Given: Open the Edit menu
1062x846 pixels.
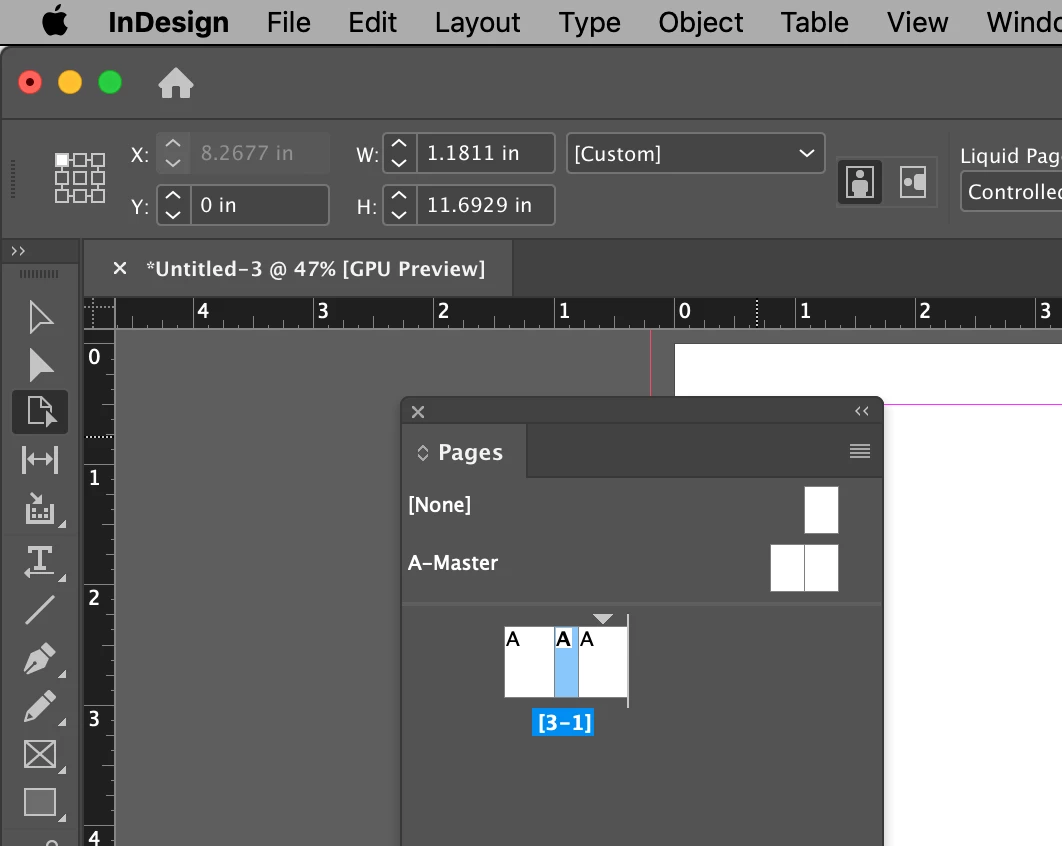Looking at the screenshot, I should coord(373,22).
